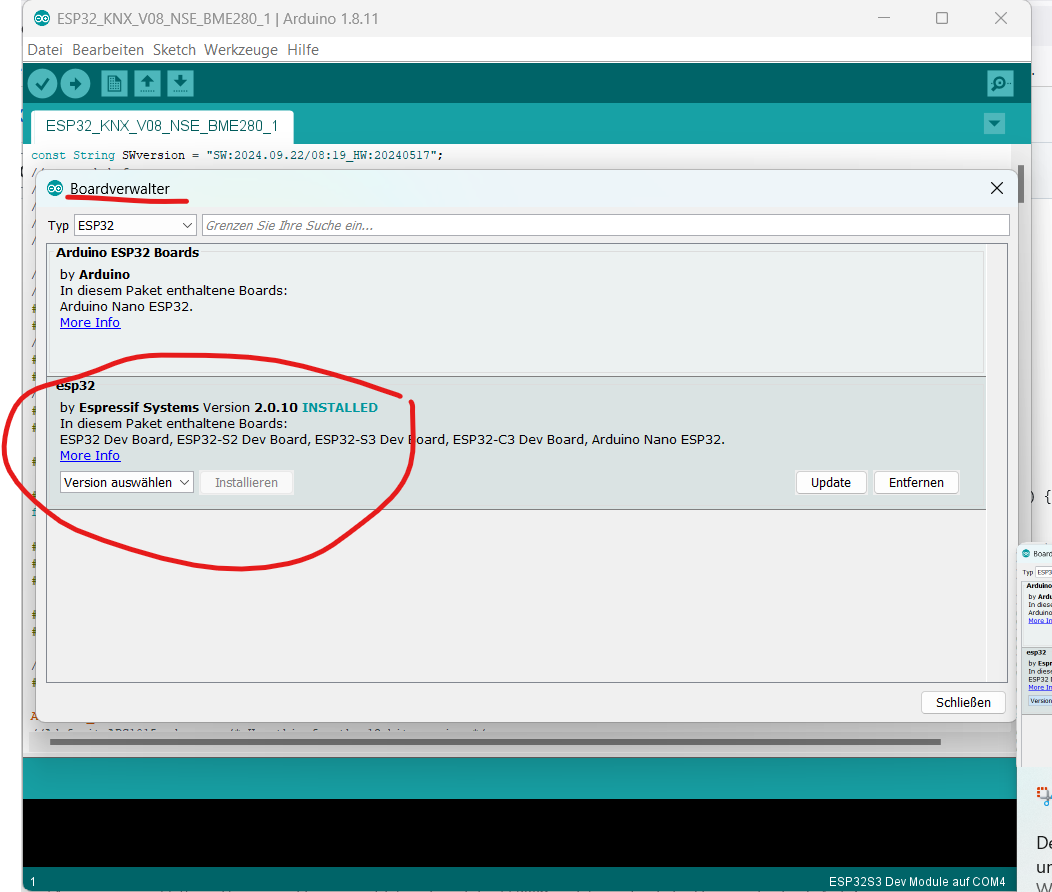Click the Verify (checkmark) toolbar icon
This screenshot has height=892, width=1052.
[x=42, y=84]
